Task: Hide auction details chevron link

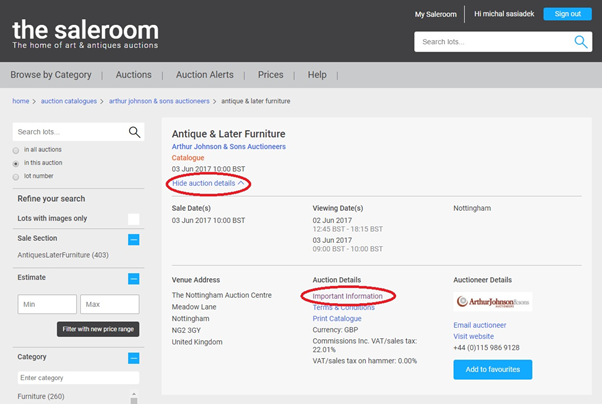Action: (208, 183)
